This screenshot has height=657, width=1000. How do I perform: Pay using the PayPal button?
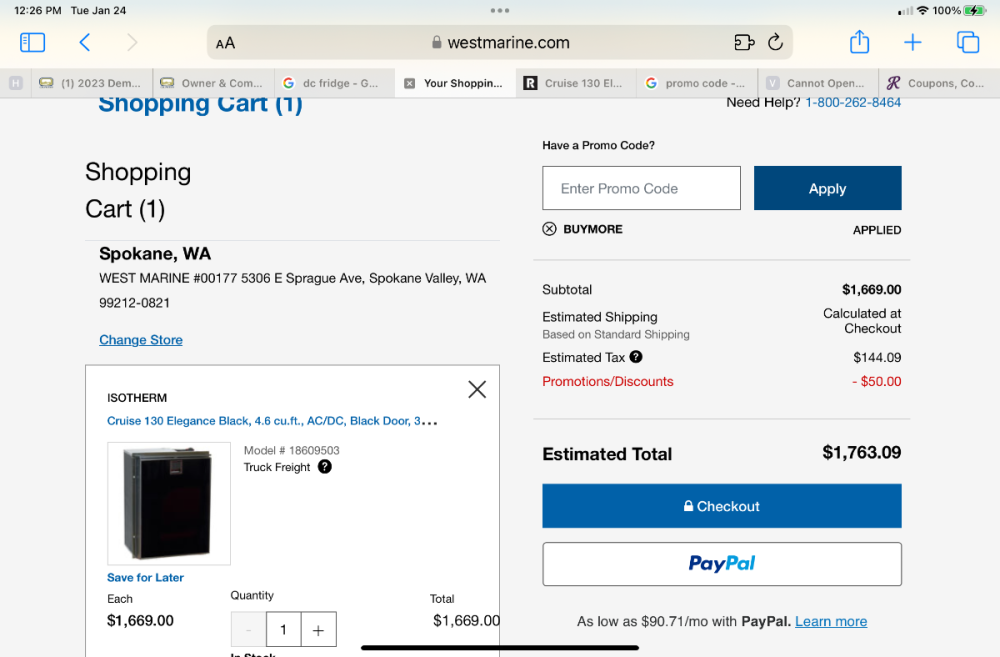(x=721, y=564)
